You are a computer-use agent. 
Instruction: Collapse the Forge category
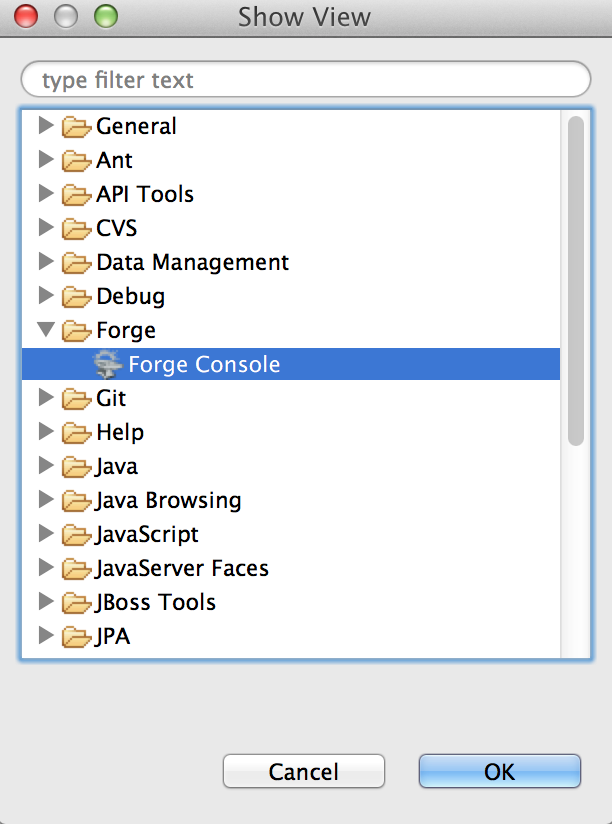(46, 330)
